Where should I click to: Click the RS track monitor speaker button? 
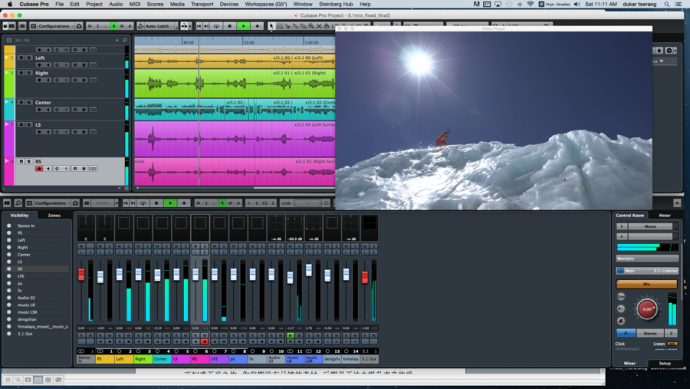pos(48,169)
